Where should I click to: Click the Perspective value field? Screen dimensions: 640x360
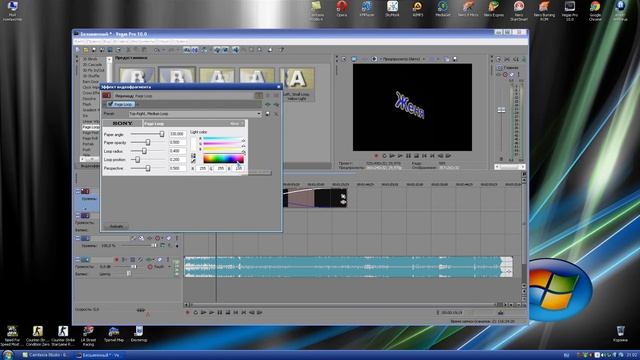click(x=177, y=168)
